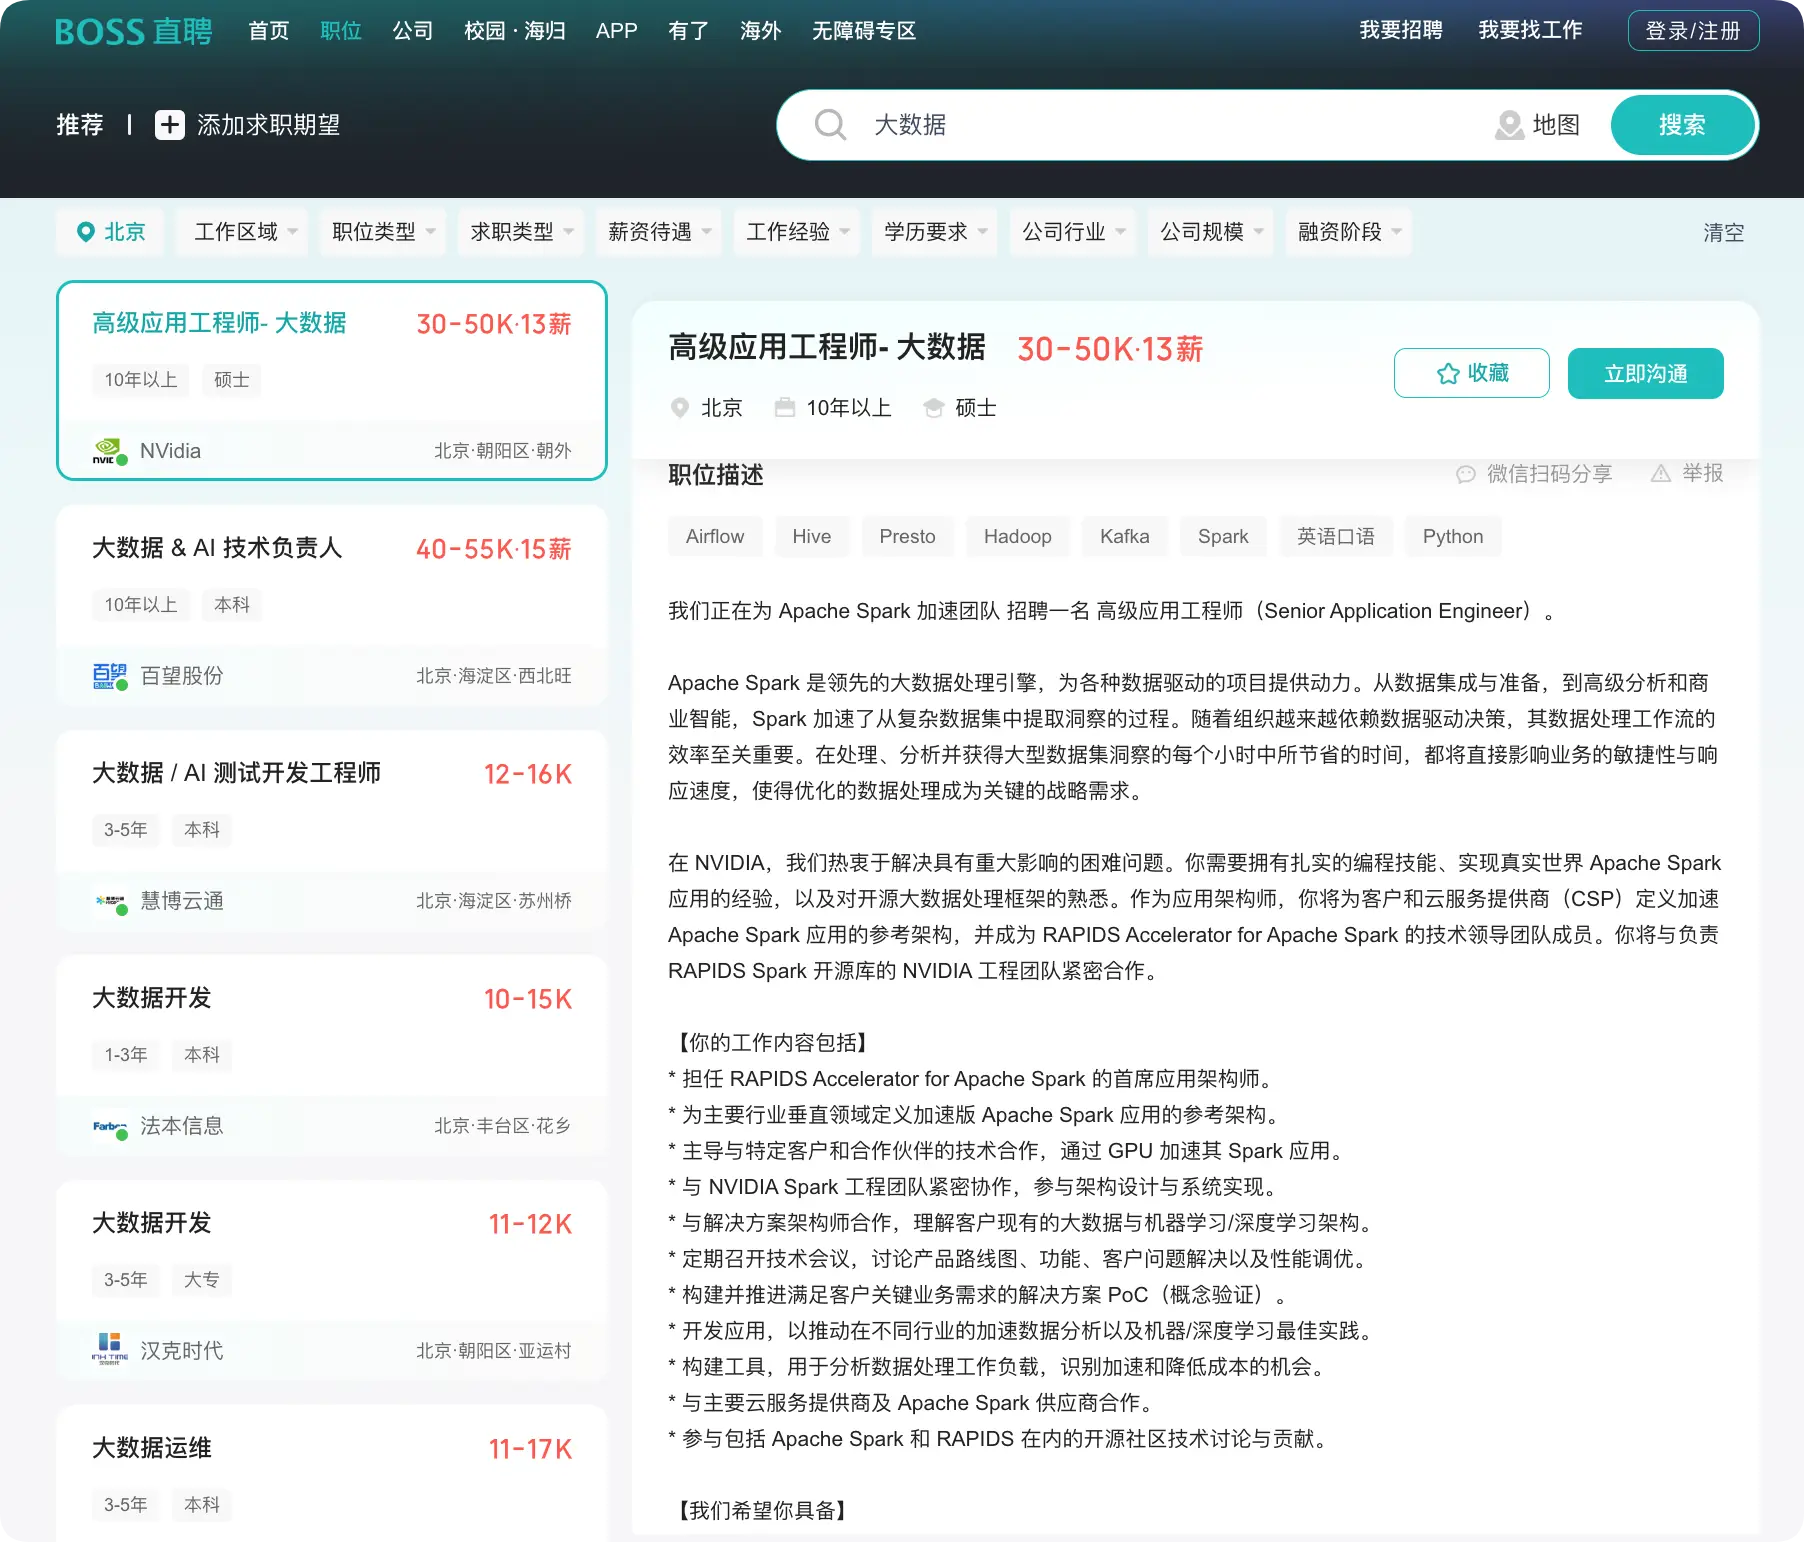Screen dimensions: 1804x1542
Task: Click the star icon to favorite job
Action: (1447, 373)
